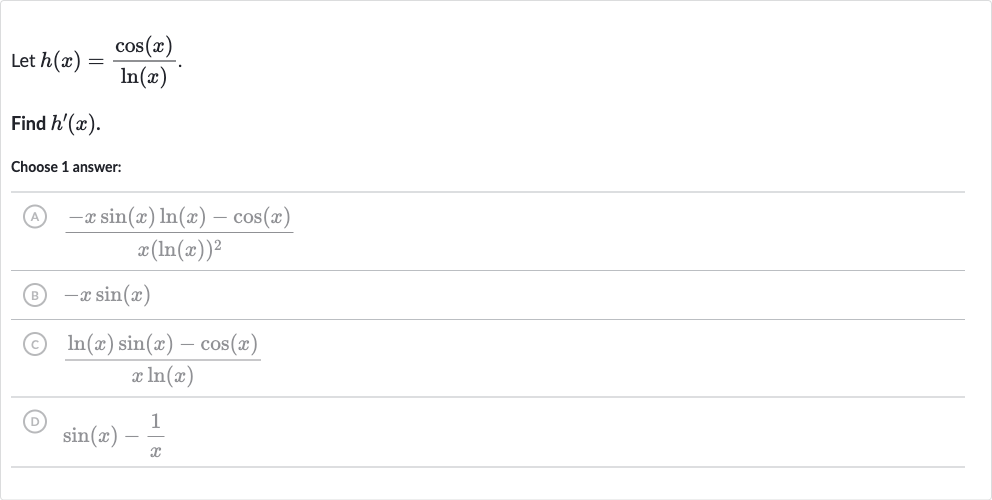Click the h(x) left side of the definition
992x500 pixels.
coord(61,61)
